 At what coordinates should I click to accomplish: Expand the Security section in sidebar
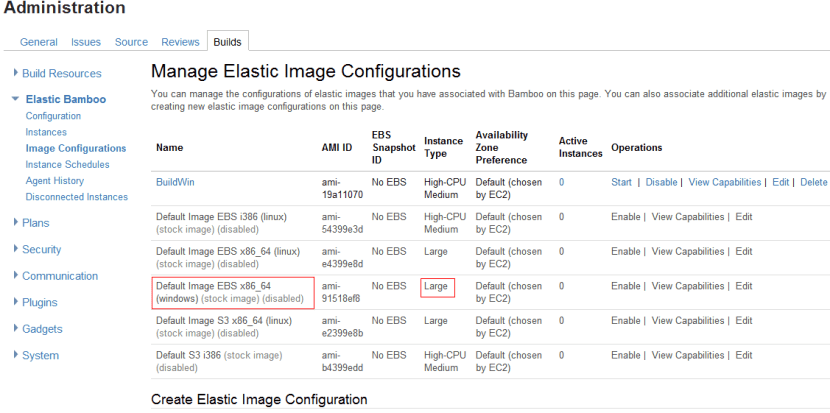coord(41,249)
